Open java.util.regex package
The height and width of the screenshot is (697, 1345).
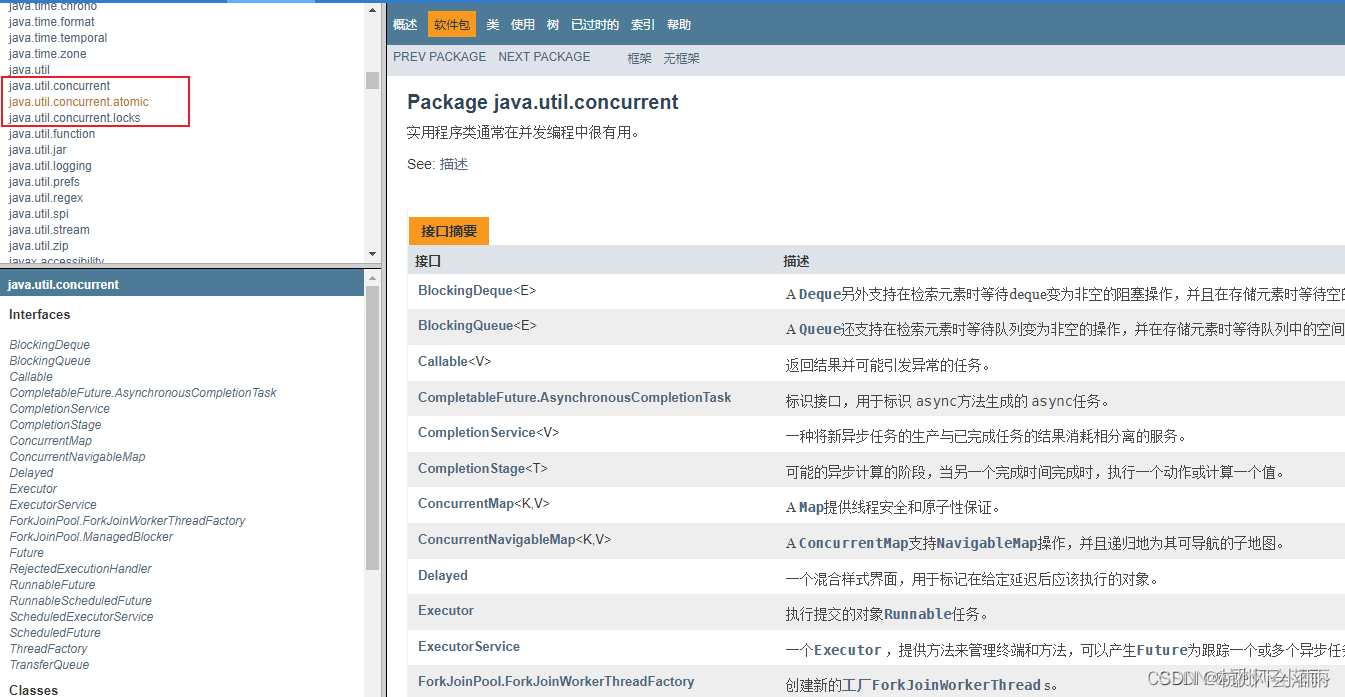click(46, 198)
